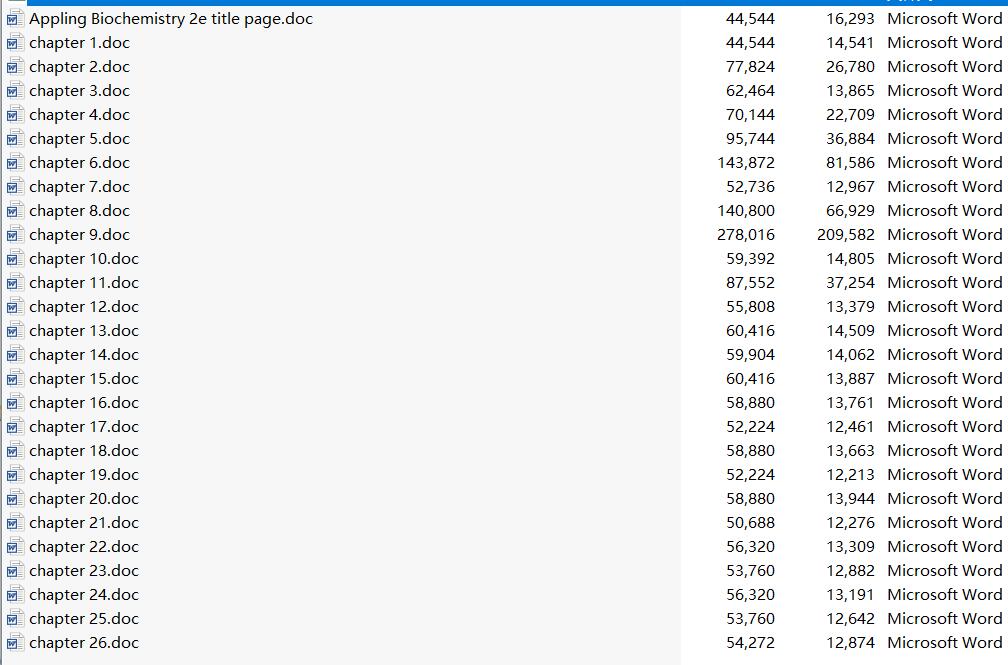Click size value 95,744 for chapter 5
Image resolution: width=1008 pixels, height=665 pixels.
click(750, 139)
